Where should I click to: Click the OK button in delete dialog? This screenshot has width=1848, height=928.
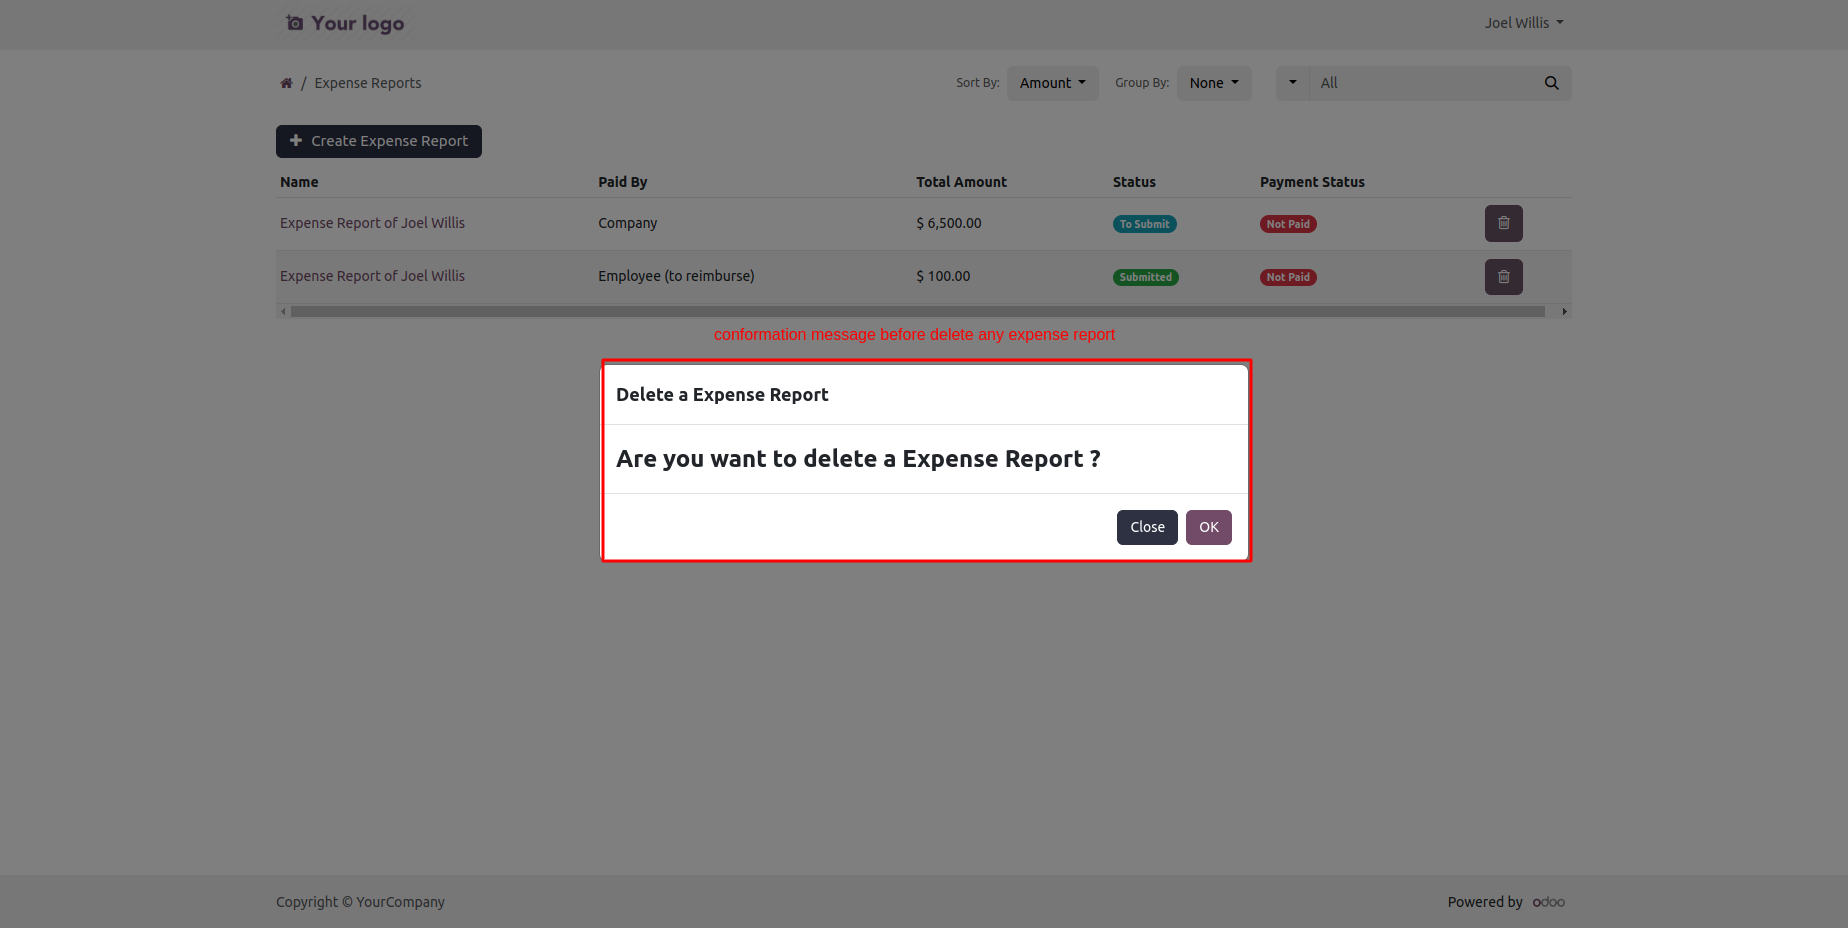click(1208, 527)
